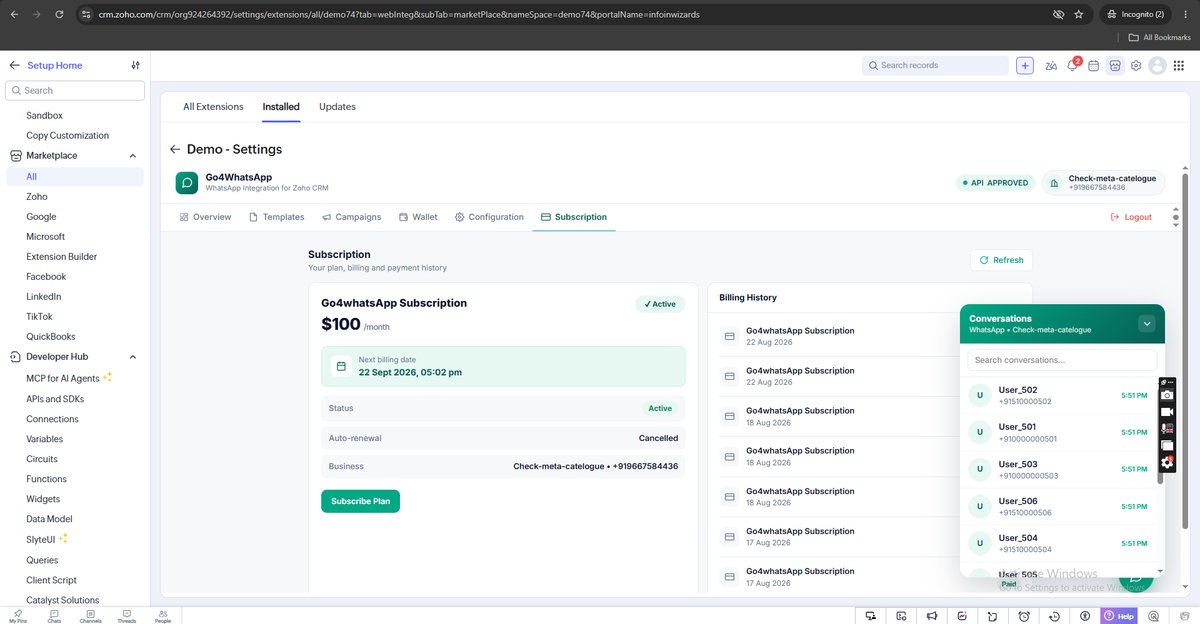Click the Subscribe Plan button
The image size is (1200, 624).
360,501
